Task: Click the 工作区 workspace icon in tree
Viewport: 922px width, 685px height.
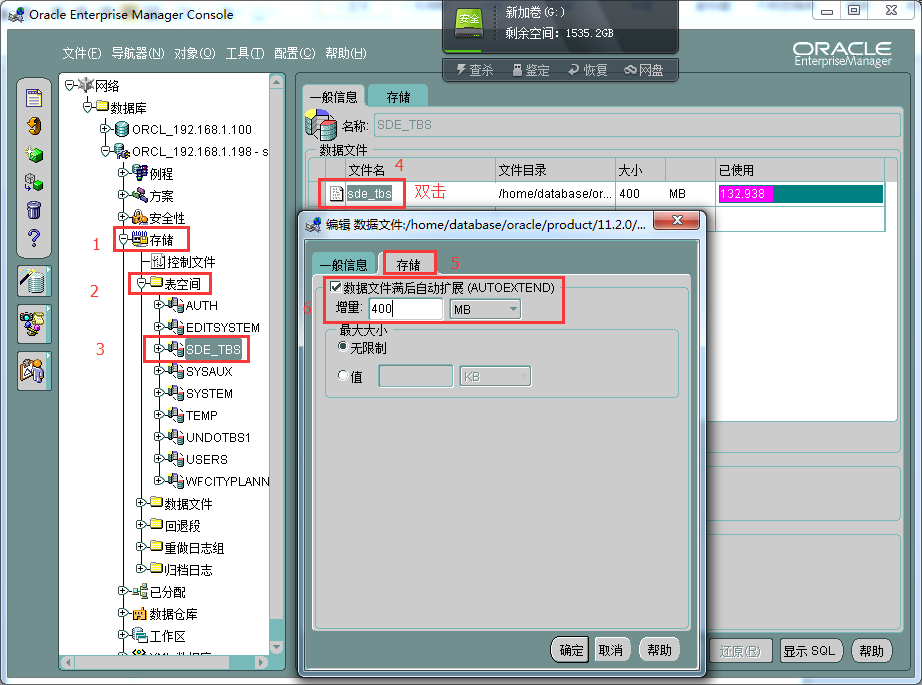Action: point(140,636)
